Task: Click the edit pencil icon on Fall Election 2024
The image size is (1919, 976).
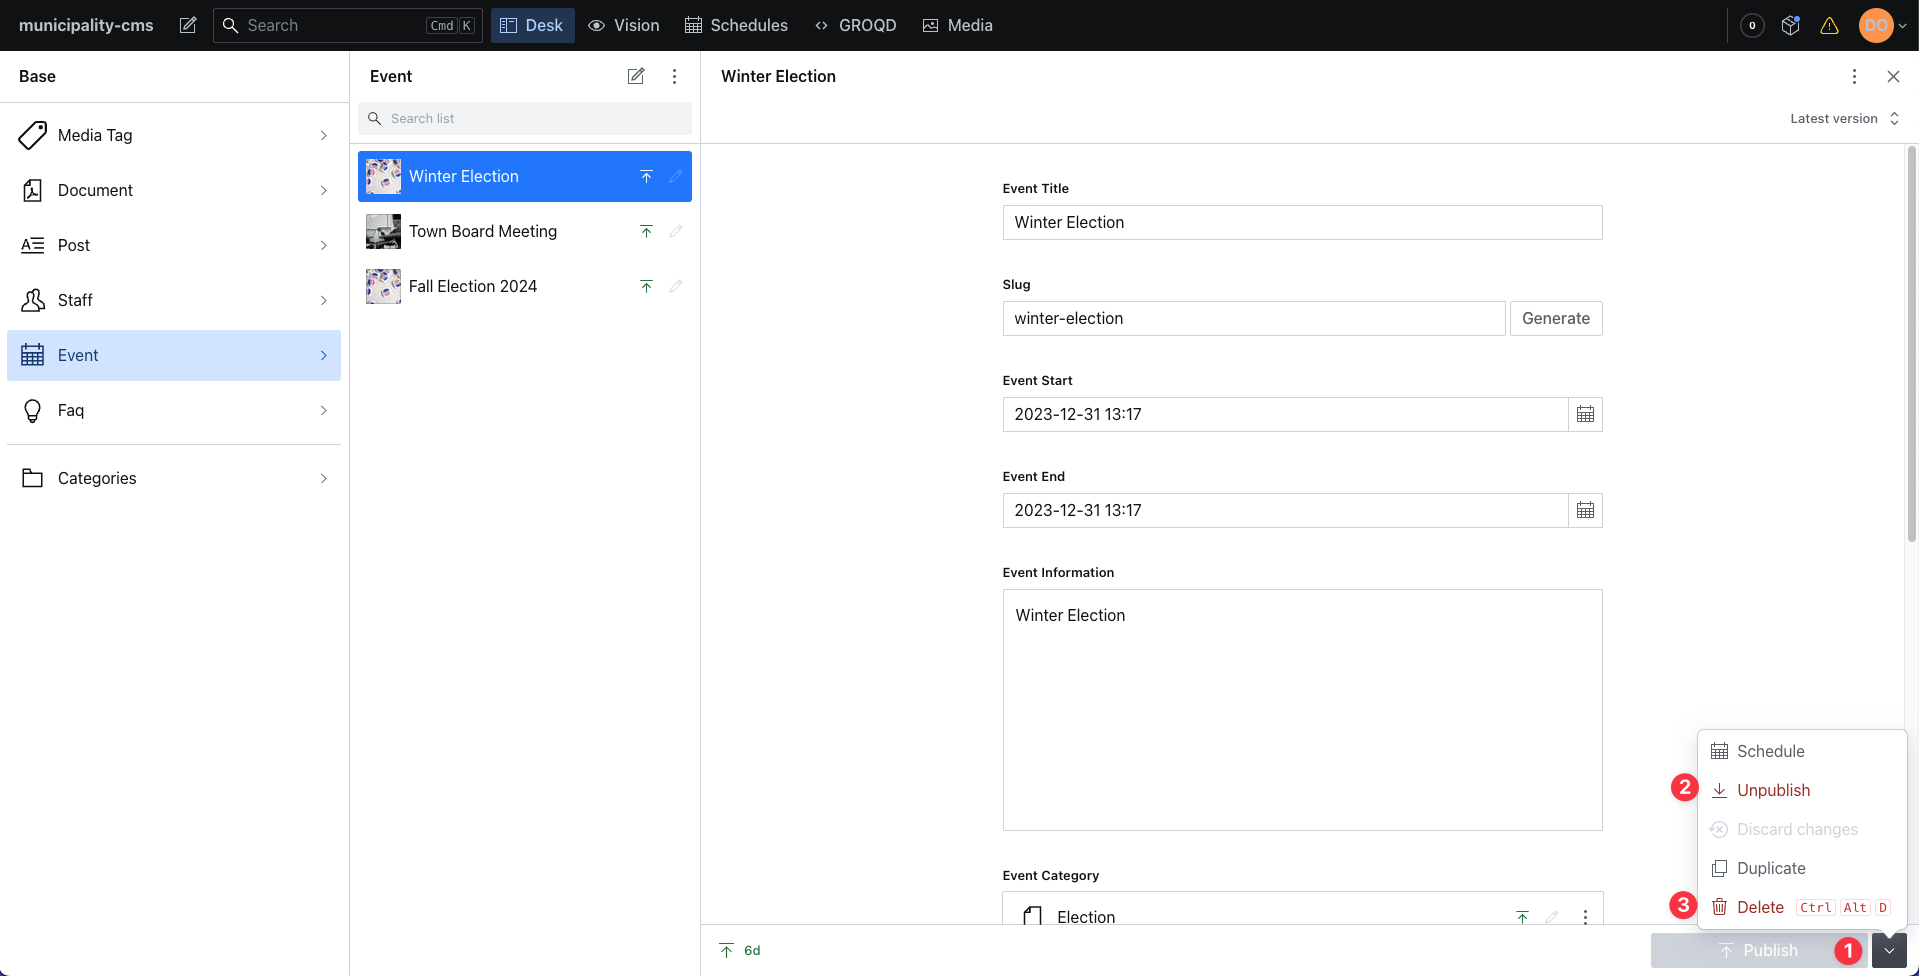Action: (676, 286)
